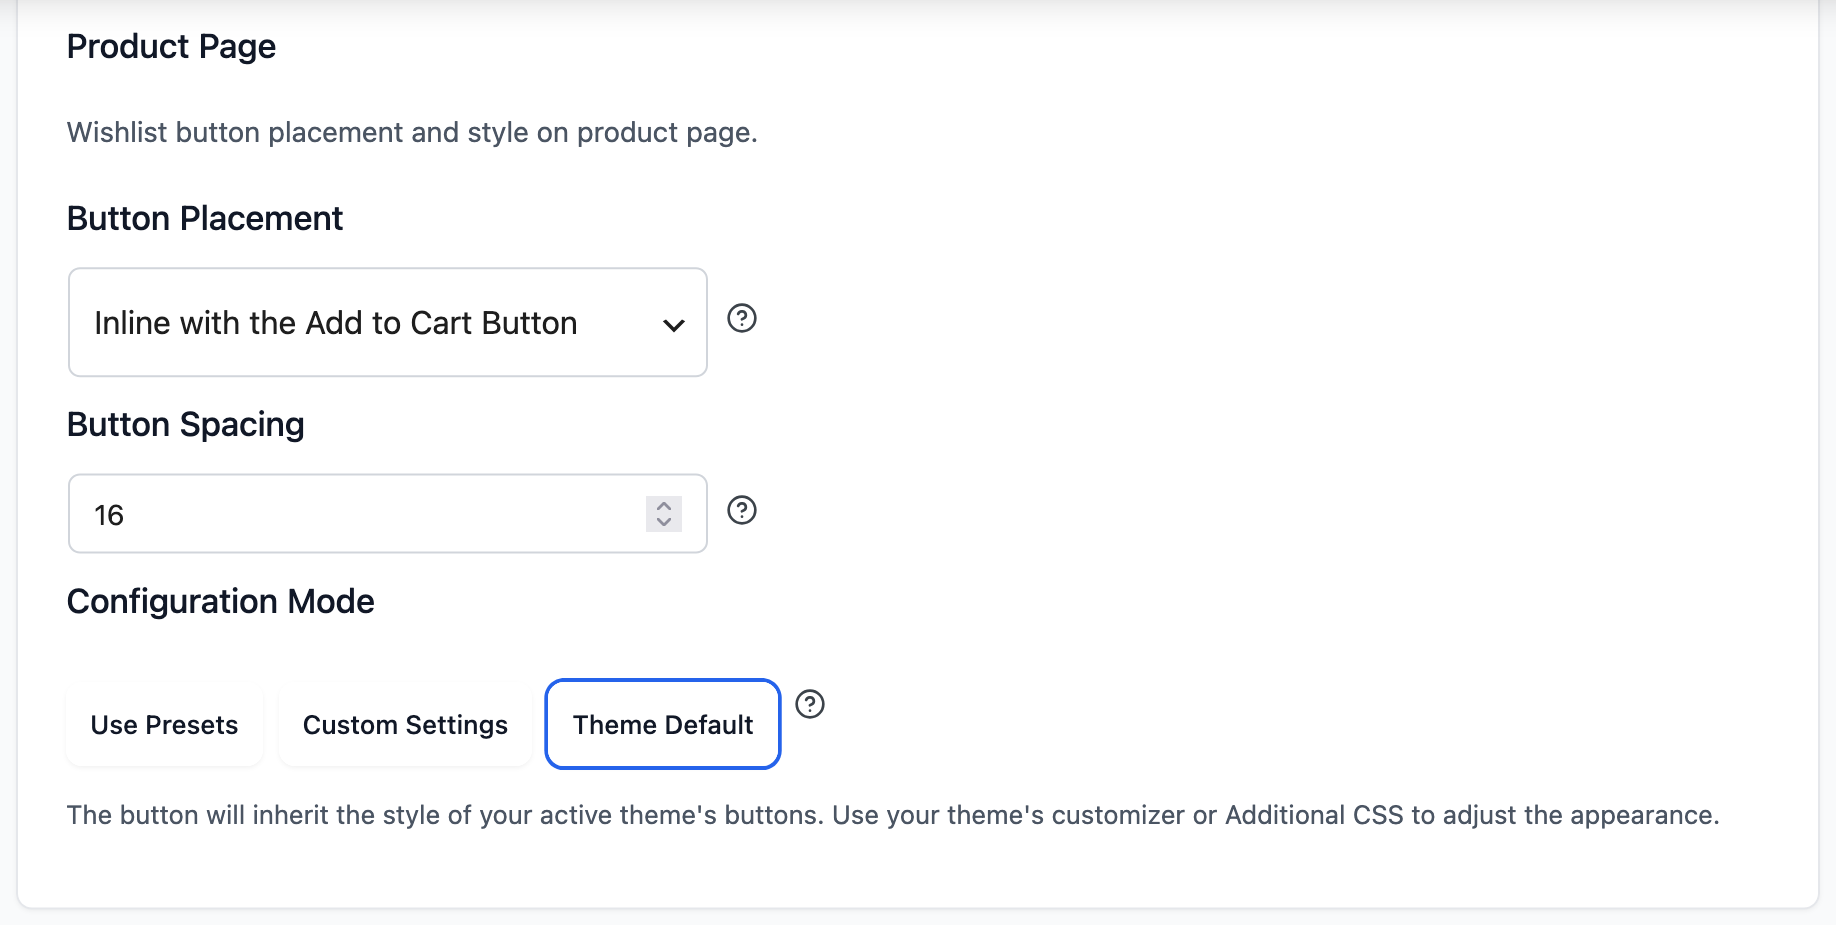View Configuration Mode help icon
The width and height of the screenshot is (1836, 925).
tap(810, 705)
